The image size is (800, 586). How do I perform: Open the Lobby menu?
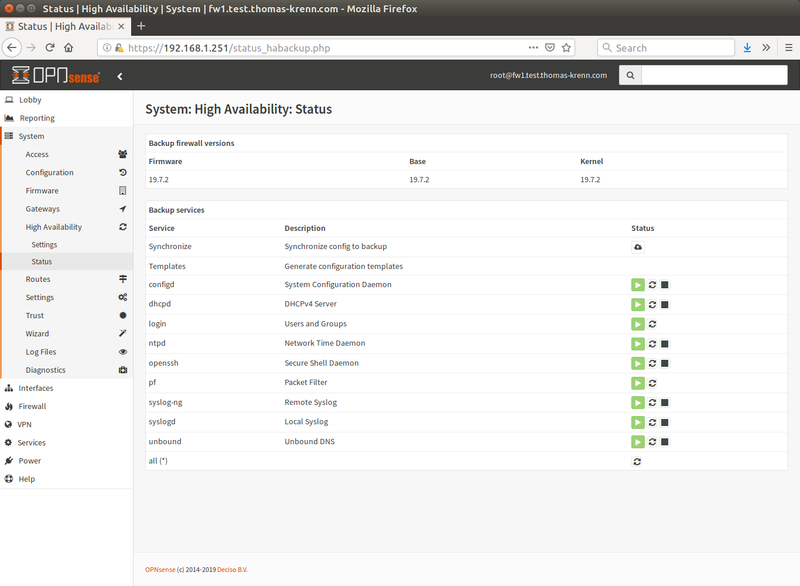pos(67,100)
